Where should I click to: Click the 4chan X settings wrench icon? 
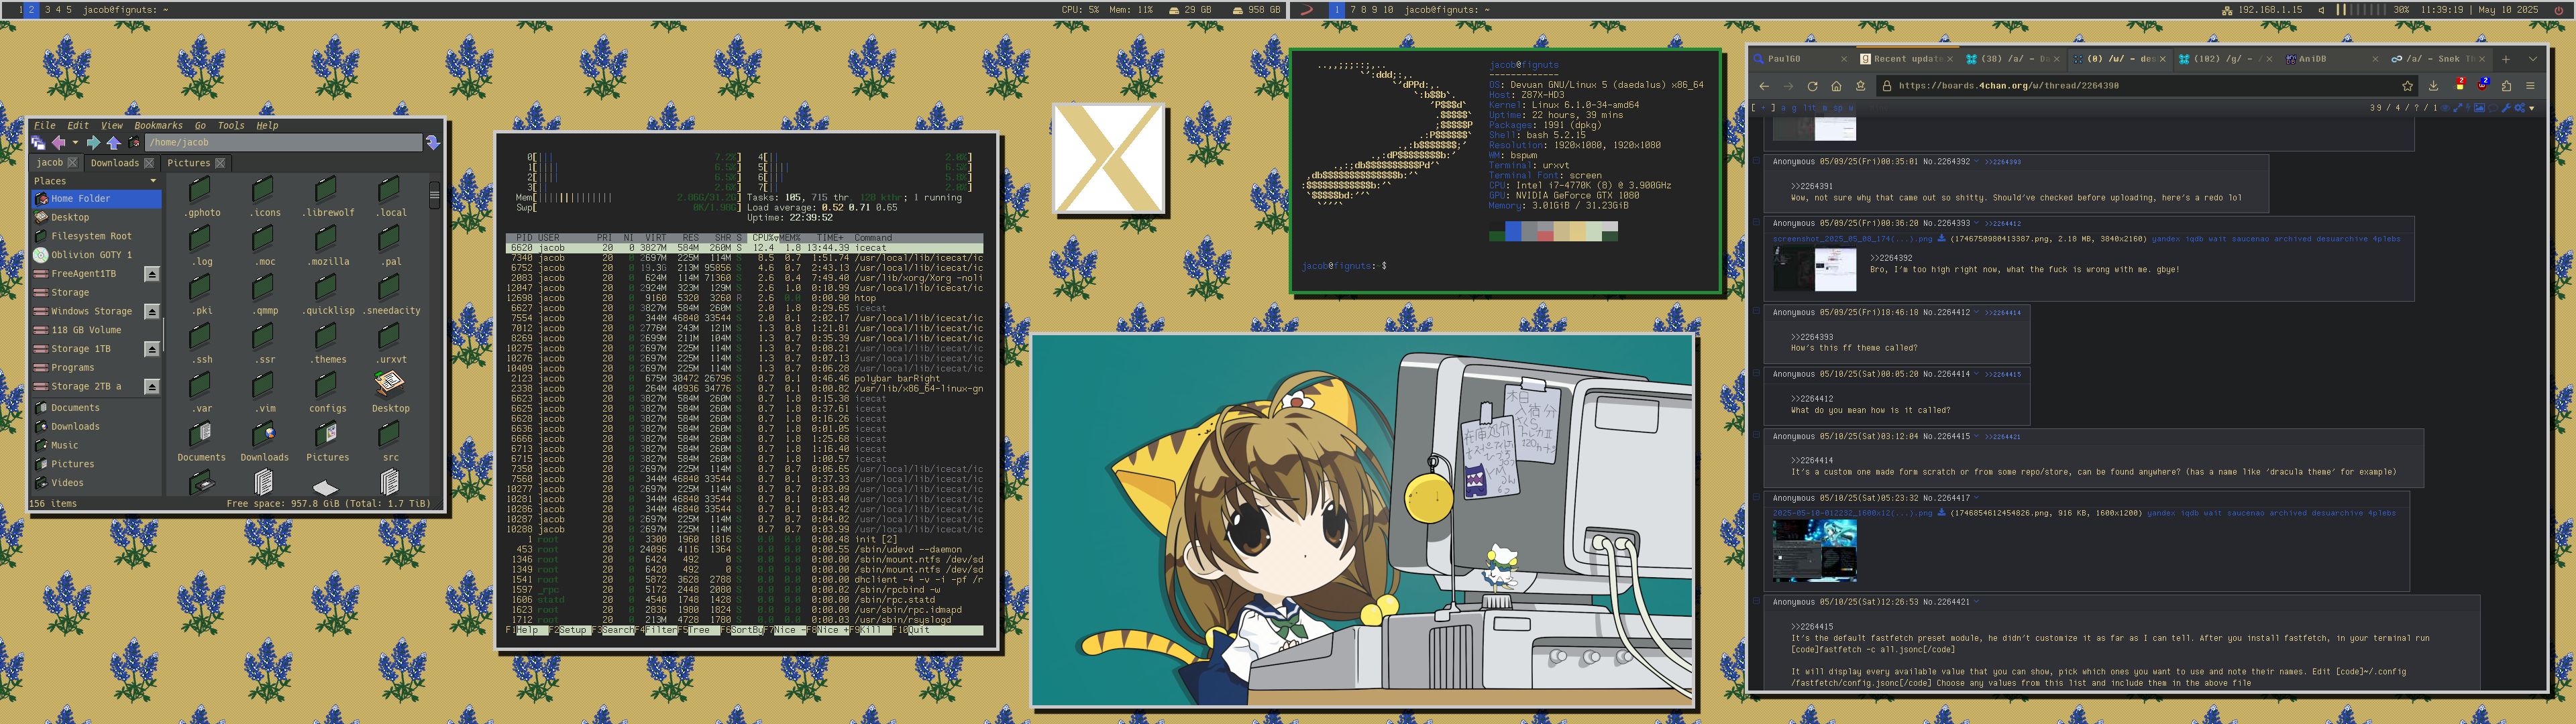click(2506, 108)
